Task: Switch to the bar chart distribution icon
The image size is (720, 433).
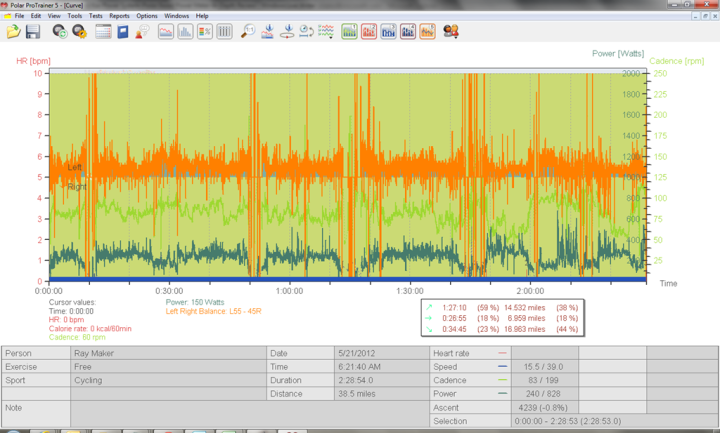Action: [186, 32]
